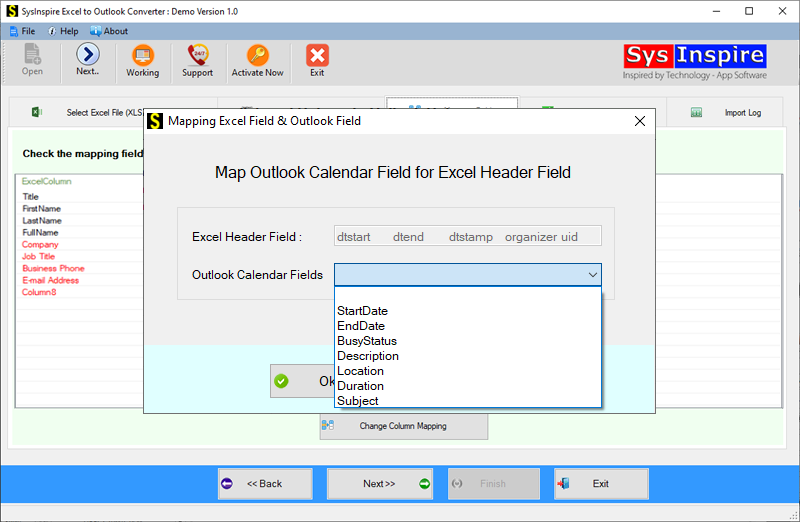Click the purple back arrow icon
This screenshot has width=800, height=522.
tap(227, 483)
